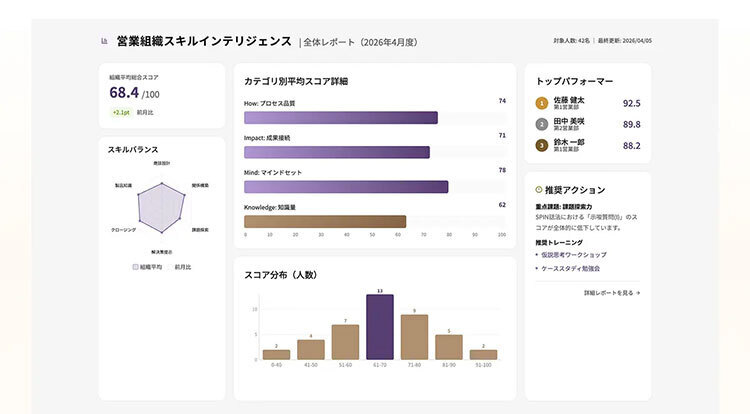Click the bullet before 仮説思考ワークショップ

(537, 255)
